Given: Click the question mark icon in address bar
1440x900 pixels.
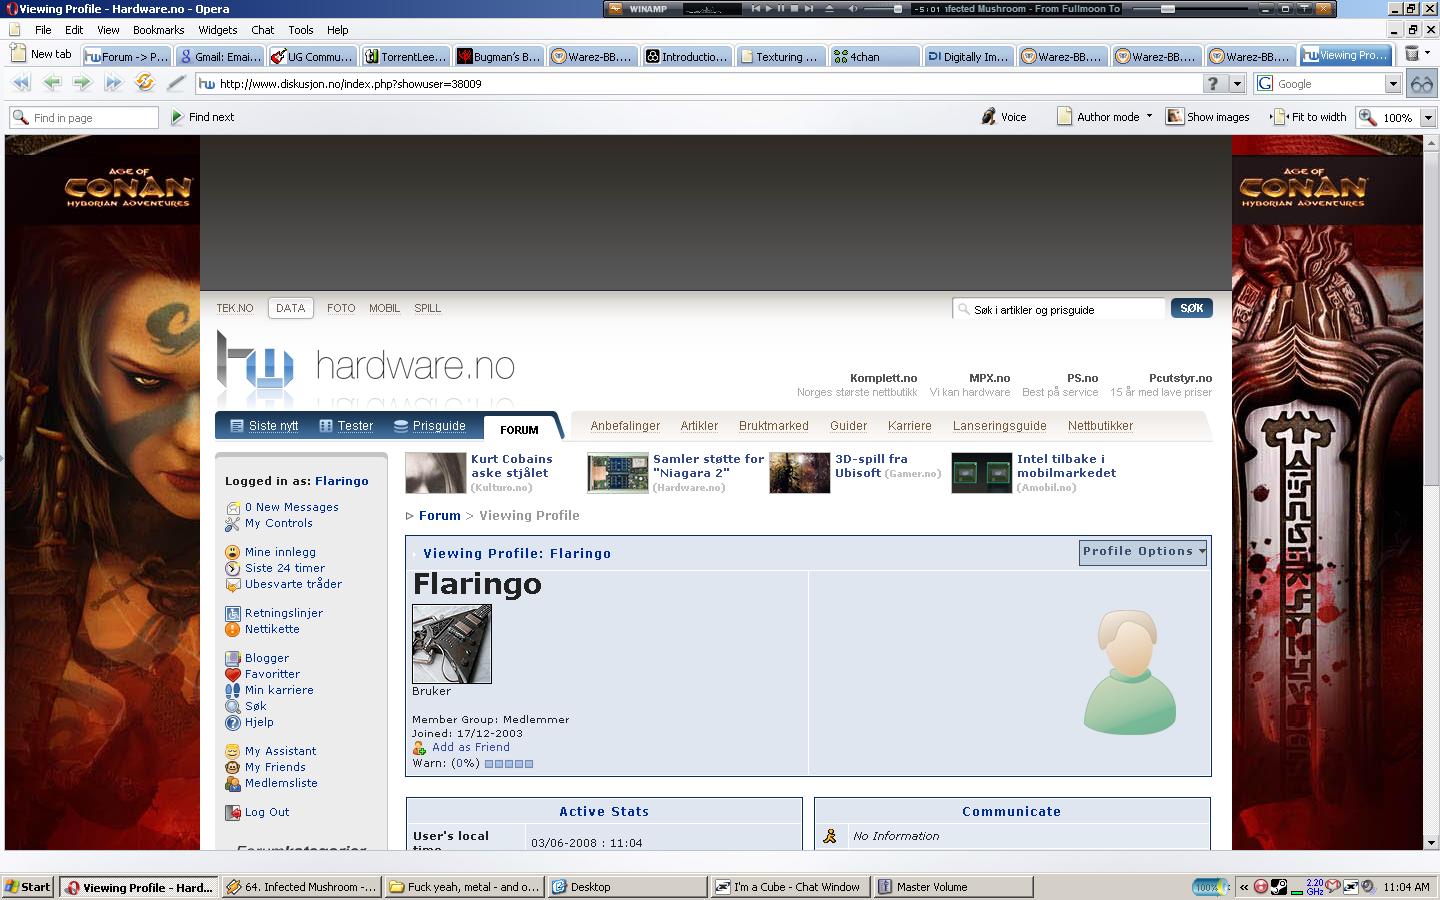Looking at the screenshot, I should pyautogui.click(x=1213, y=84).
